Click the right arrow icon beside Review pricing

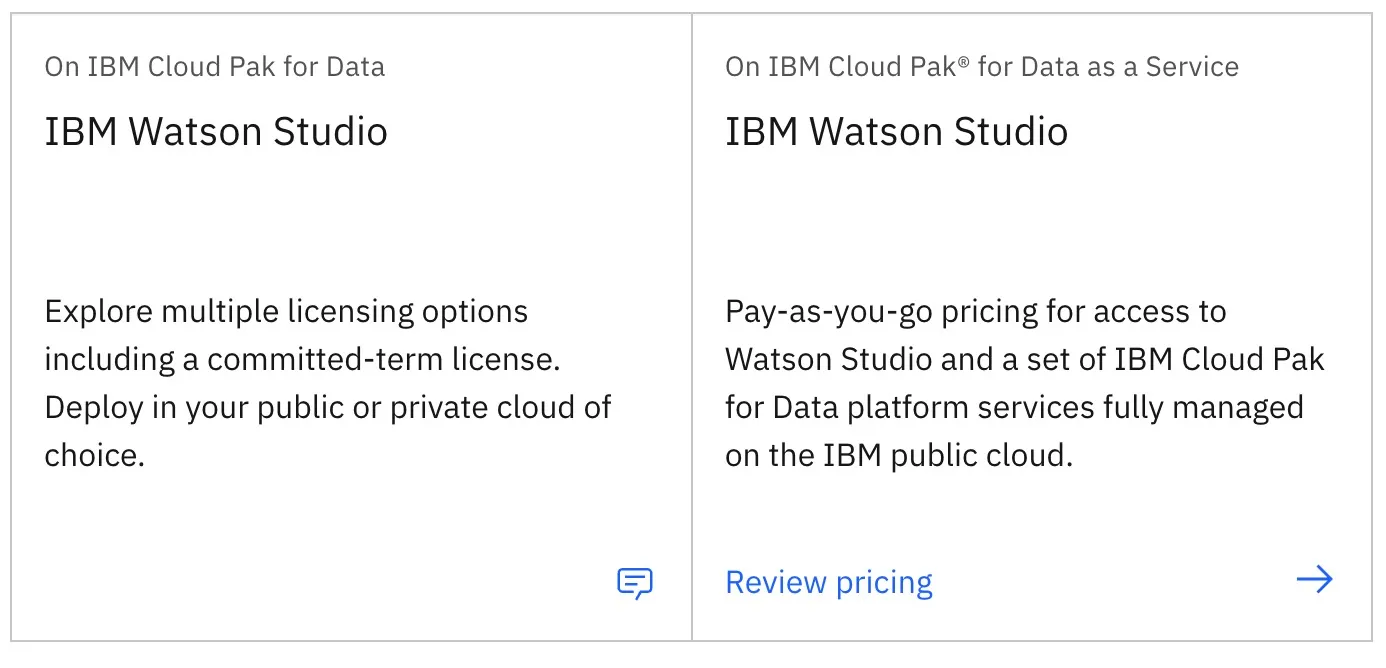[1314, 580]
